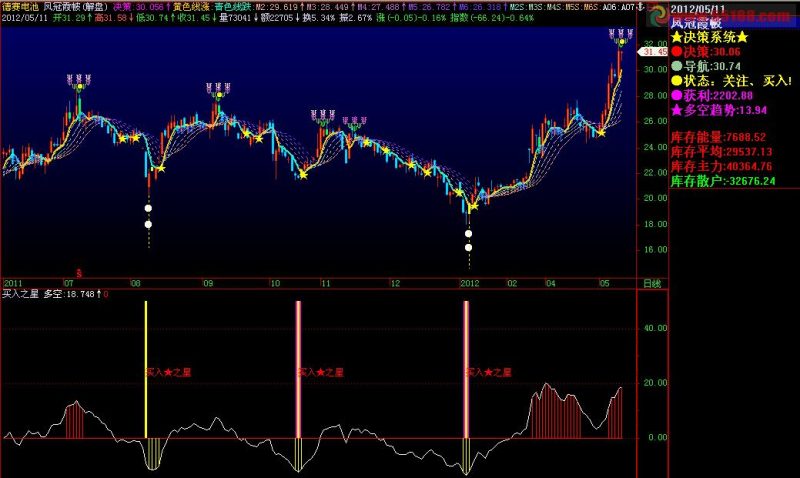Image resolution: width=800 pixels, height=478 pixels.
Task: Click the 2012 label on the time axis
Action: (x=470, y=283)
